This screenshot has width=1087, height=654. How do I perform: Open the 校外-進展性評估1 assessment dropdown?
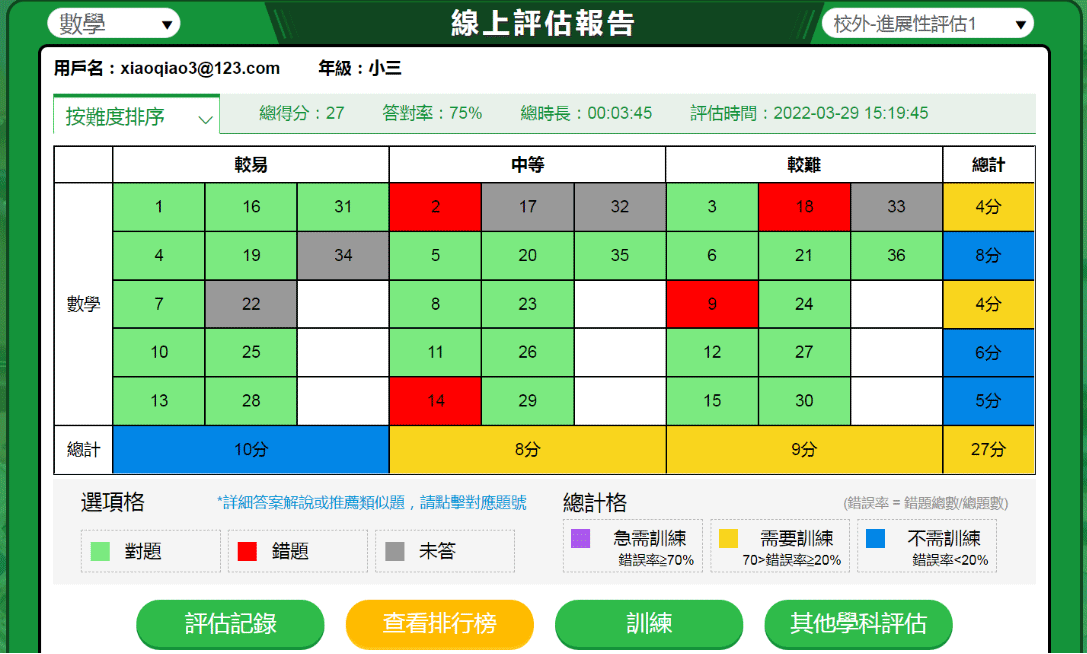point(928,24)
